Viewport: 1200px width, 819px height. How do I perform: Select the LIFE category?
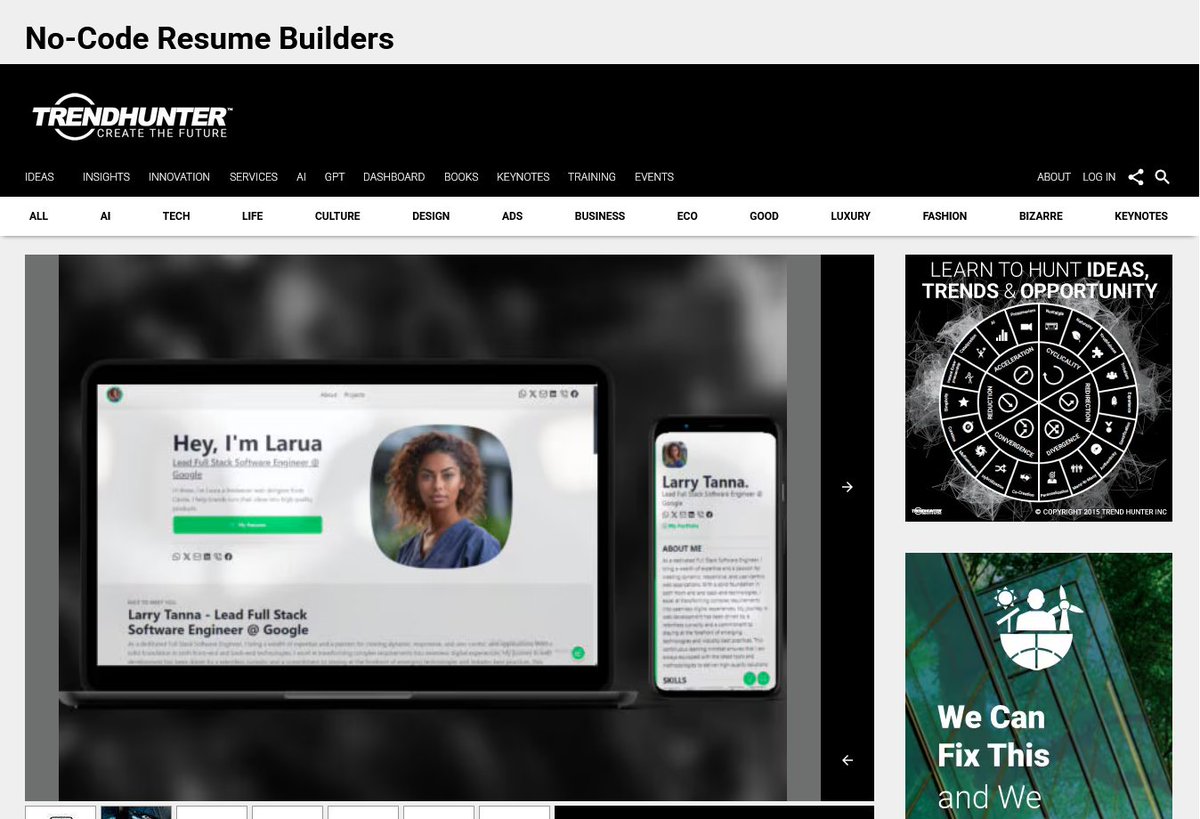(252, 216)
